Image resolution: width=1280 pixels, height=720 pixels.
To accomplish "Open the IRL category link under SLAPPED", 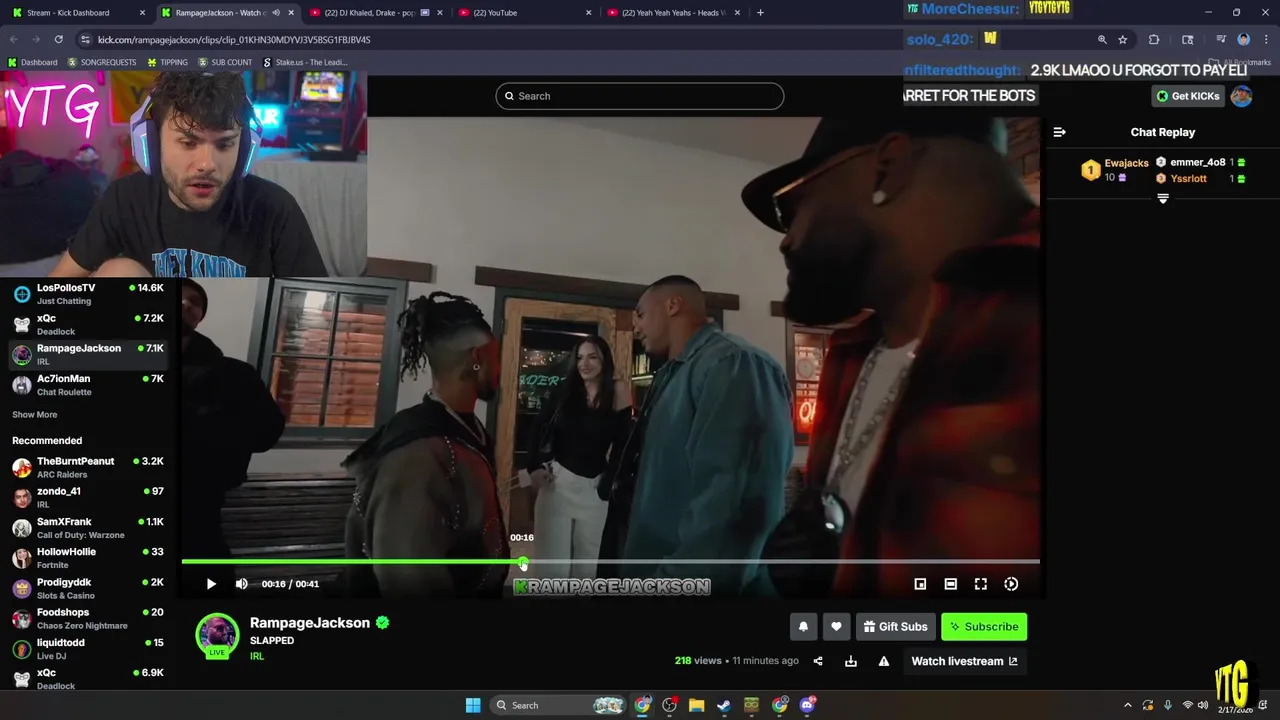I will 257,656.
